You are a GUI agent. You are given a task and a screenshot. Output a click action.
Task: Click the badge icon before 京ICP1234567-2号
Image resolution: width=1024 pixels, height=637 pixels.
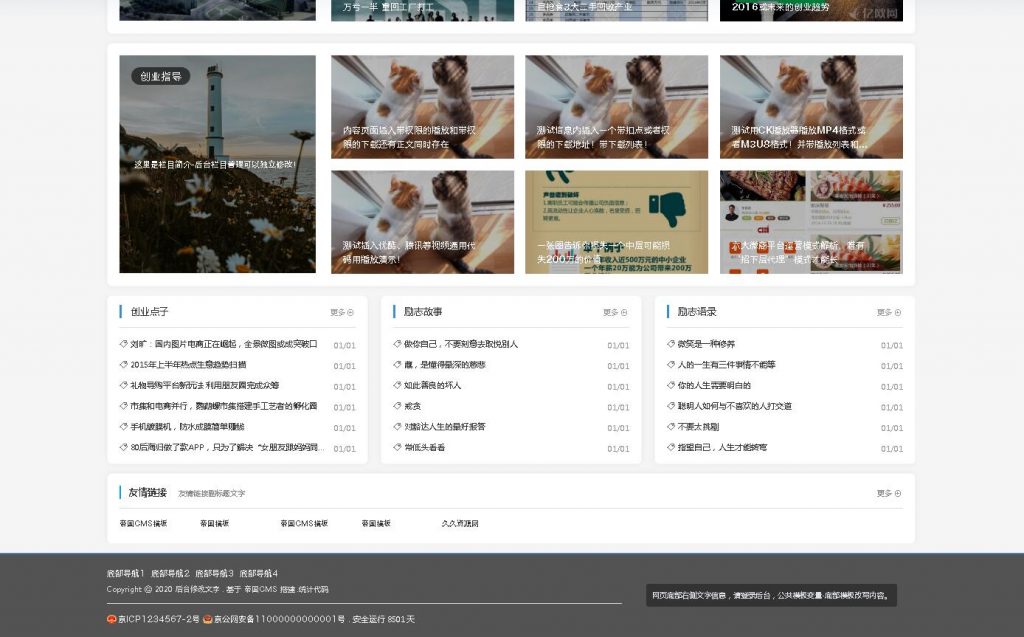point(112,619)
